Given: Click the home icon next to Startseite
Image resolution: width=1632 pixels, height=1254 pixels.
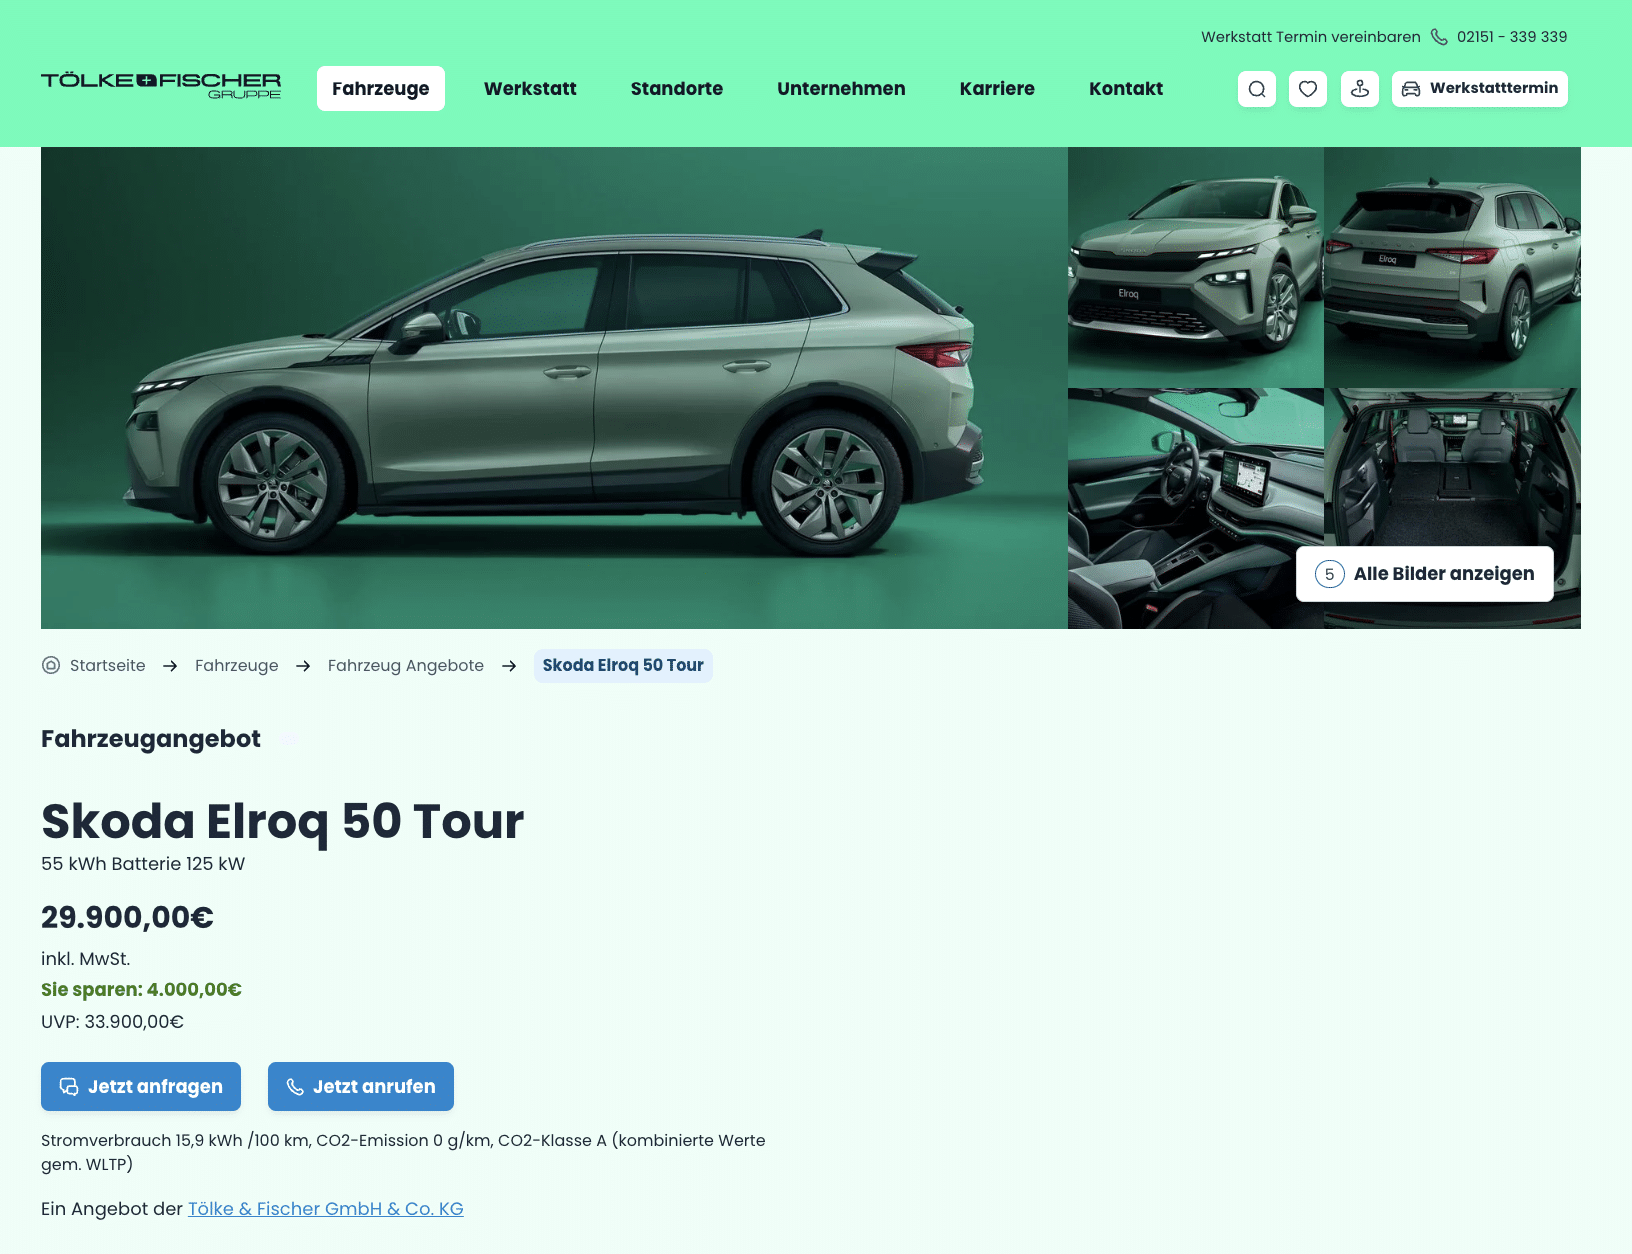Looking at the screenshot, I should click(51, 665).
